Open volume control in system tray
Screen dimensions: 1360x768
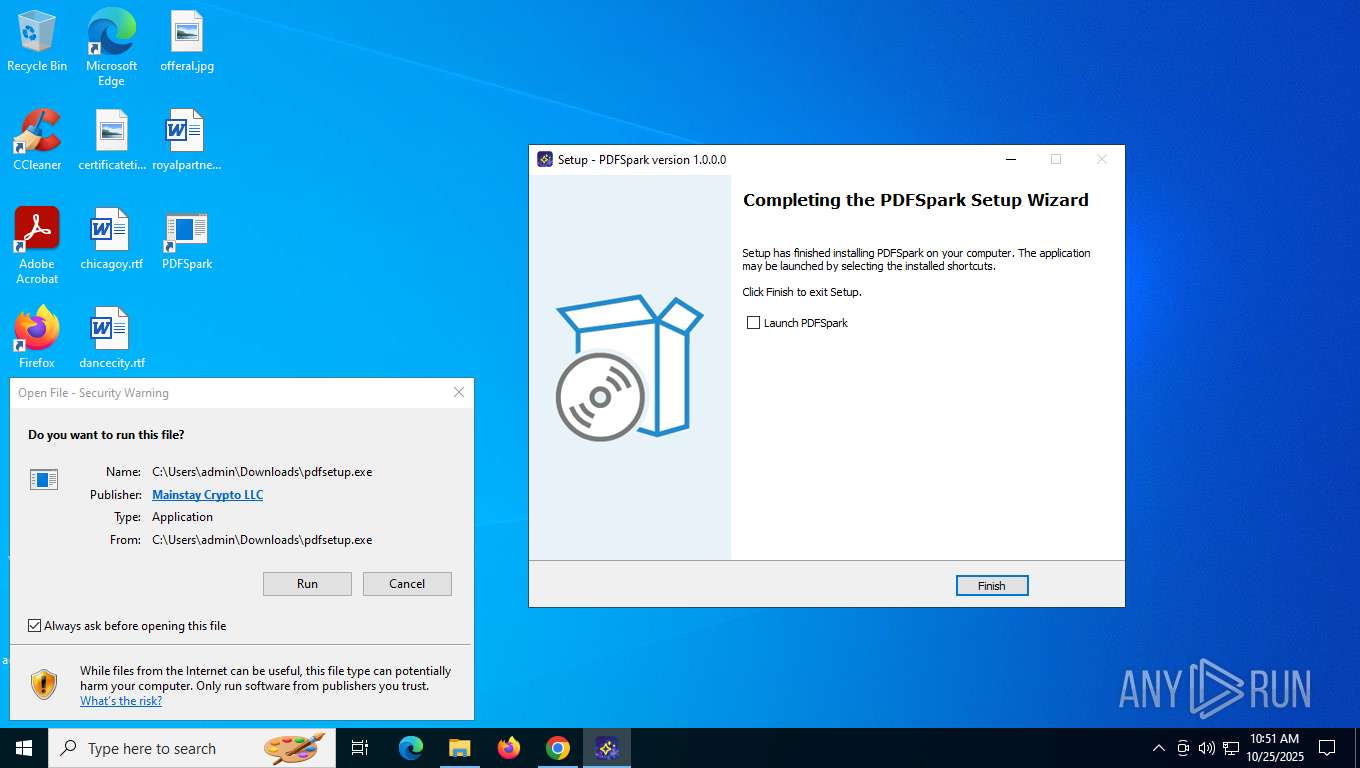[1207, 748]
